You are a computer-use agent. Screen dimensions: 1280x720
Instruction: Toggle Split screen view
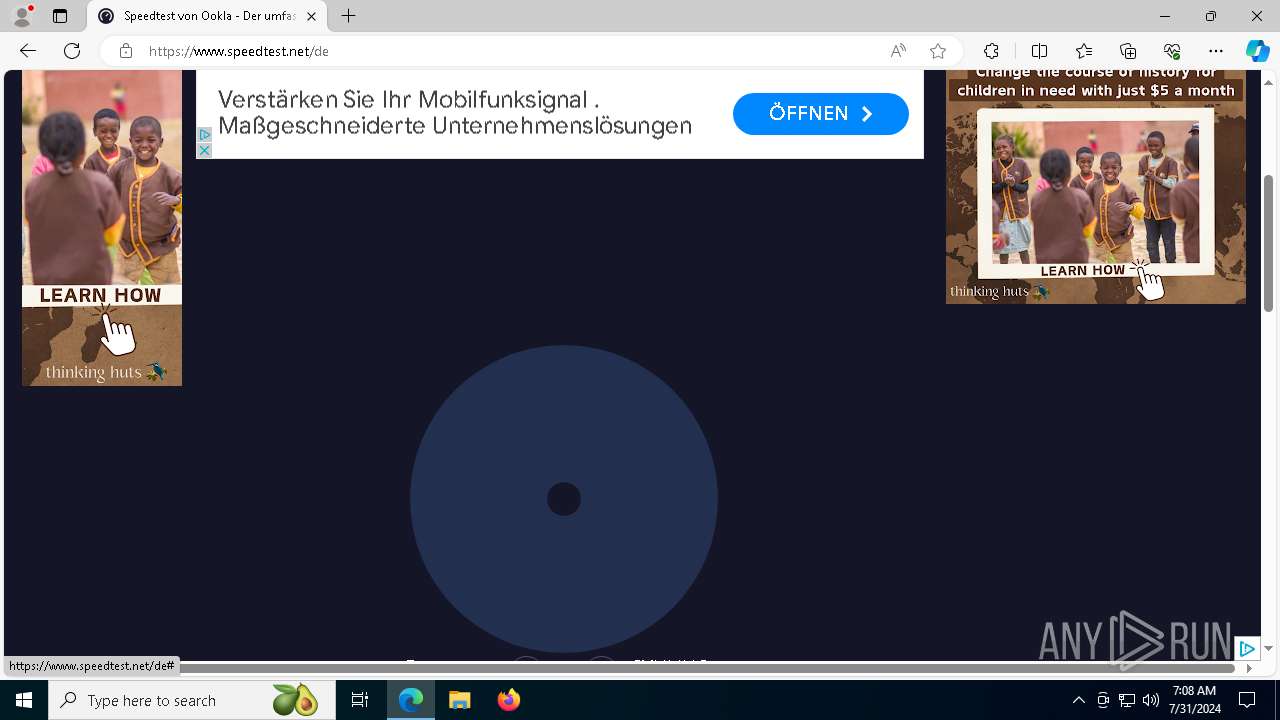(x=1039, y=51)
